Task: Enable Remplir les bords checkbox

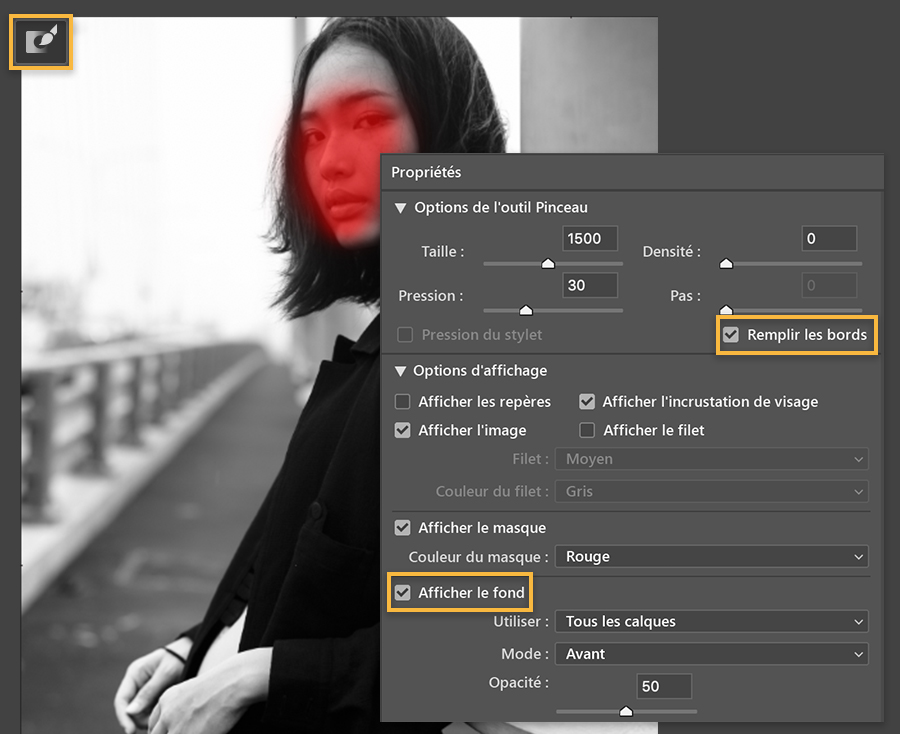Action: tap(731, 335)
